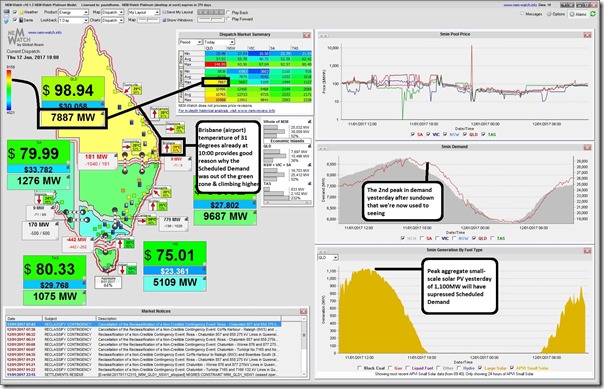Screen dimensions: 604x389
Task: Open the Alarms panel icon
Action: tap(572, 14)
